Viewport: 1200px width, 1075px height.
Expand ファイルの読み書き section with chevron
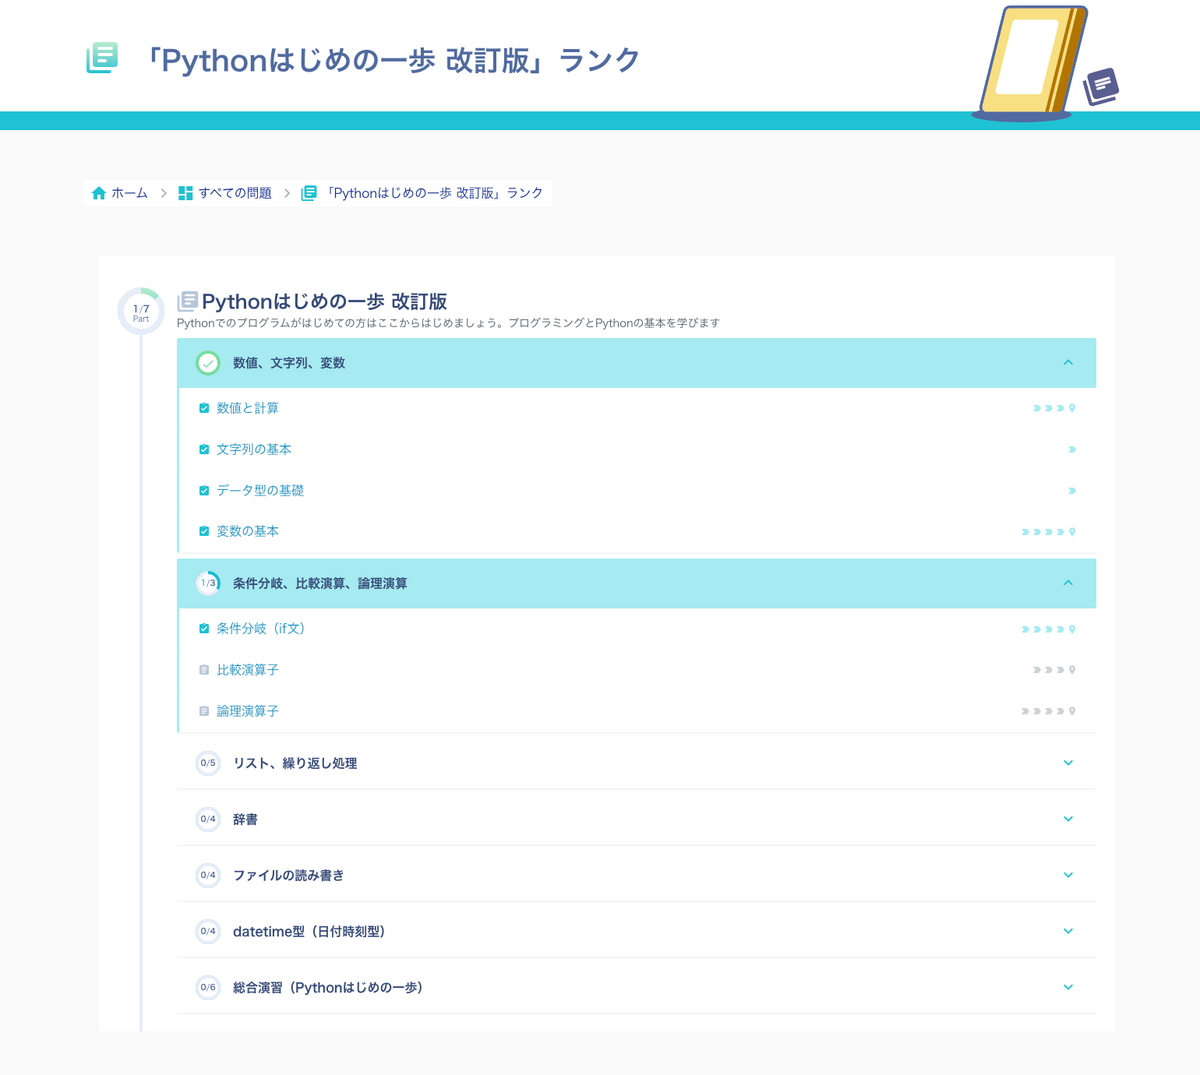(1068, 875)
